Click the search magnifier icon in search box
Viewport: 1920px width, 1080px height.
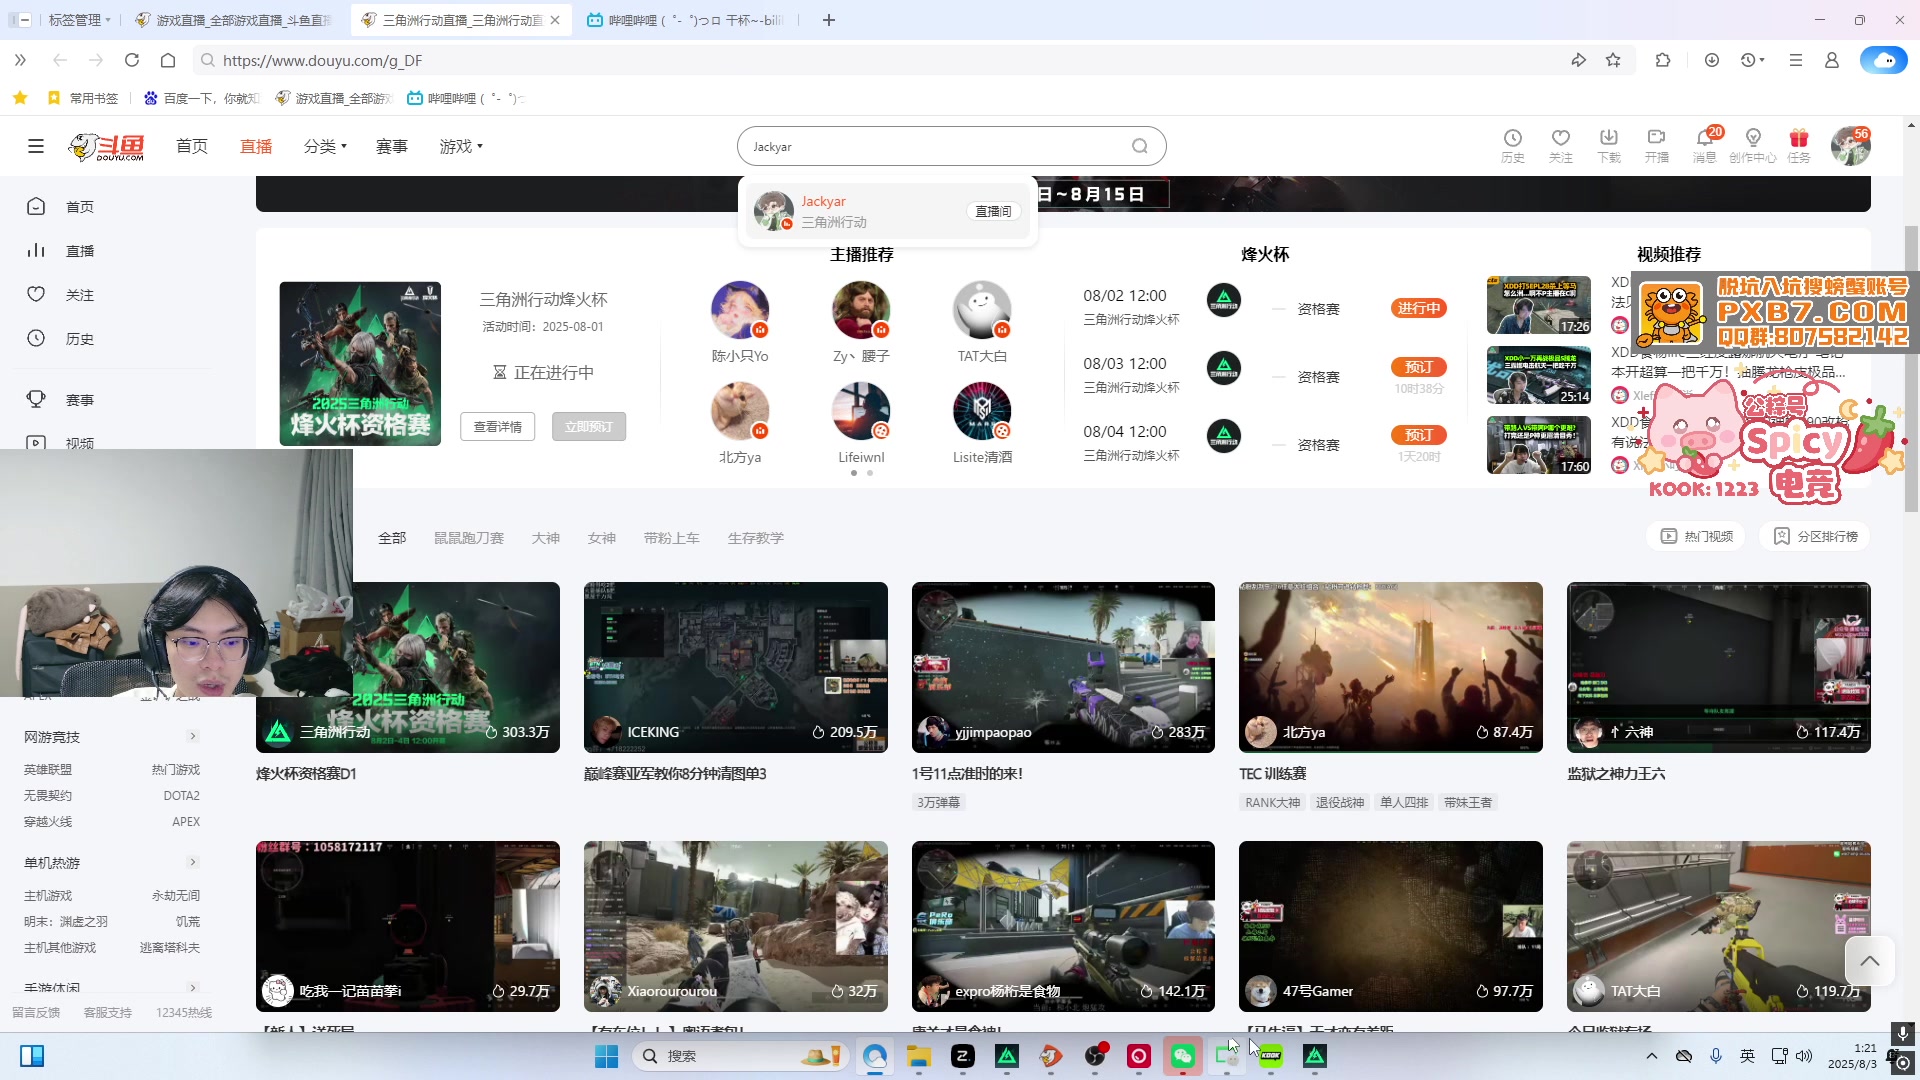coord(1139,146)
